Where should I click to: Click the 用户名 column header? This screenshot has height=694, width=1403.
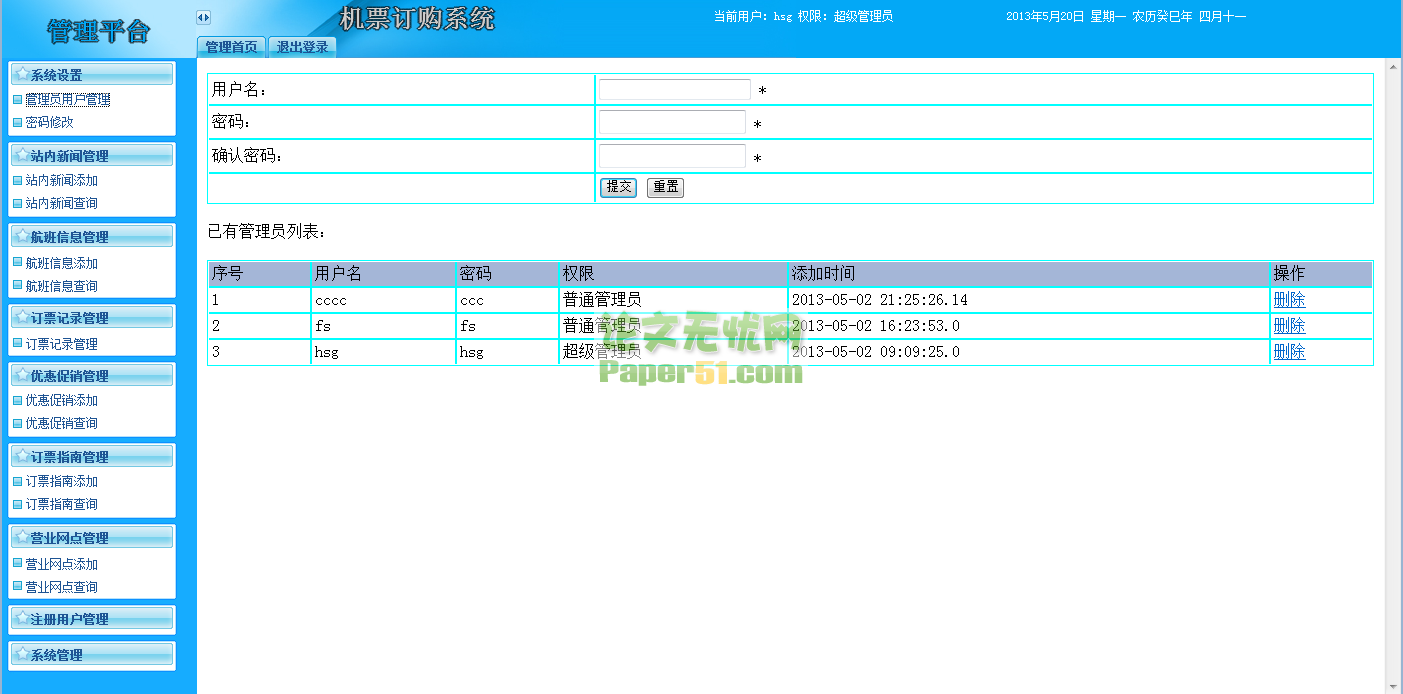[383, 274]
